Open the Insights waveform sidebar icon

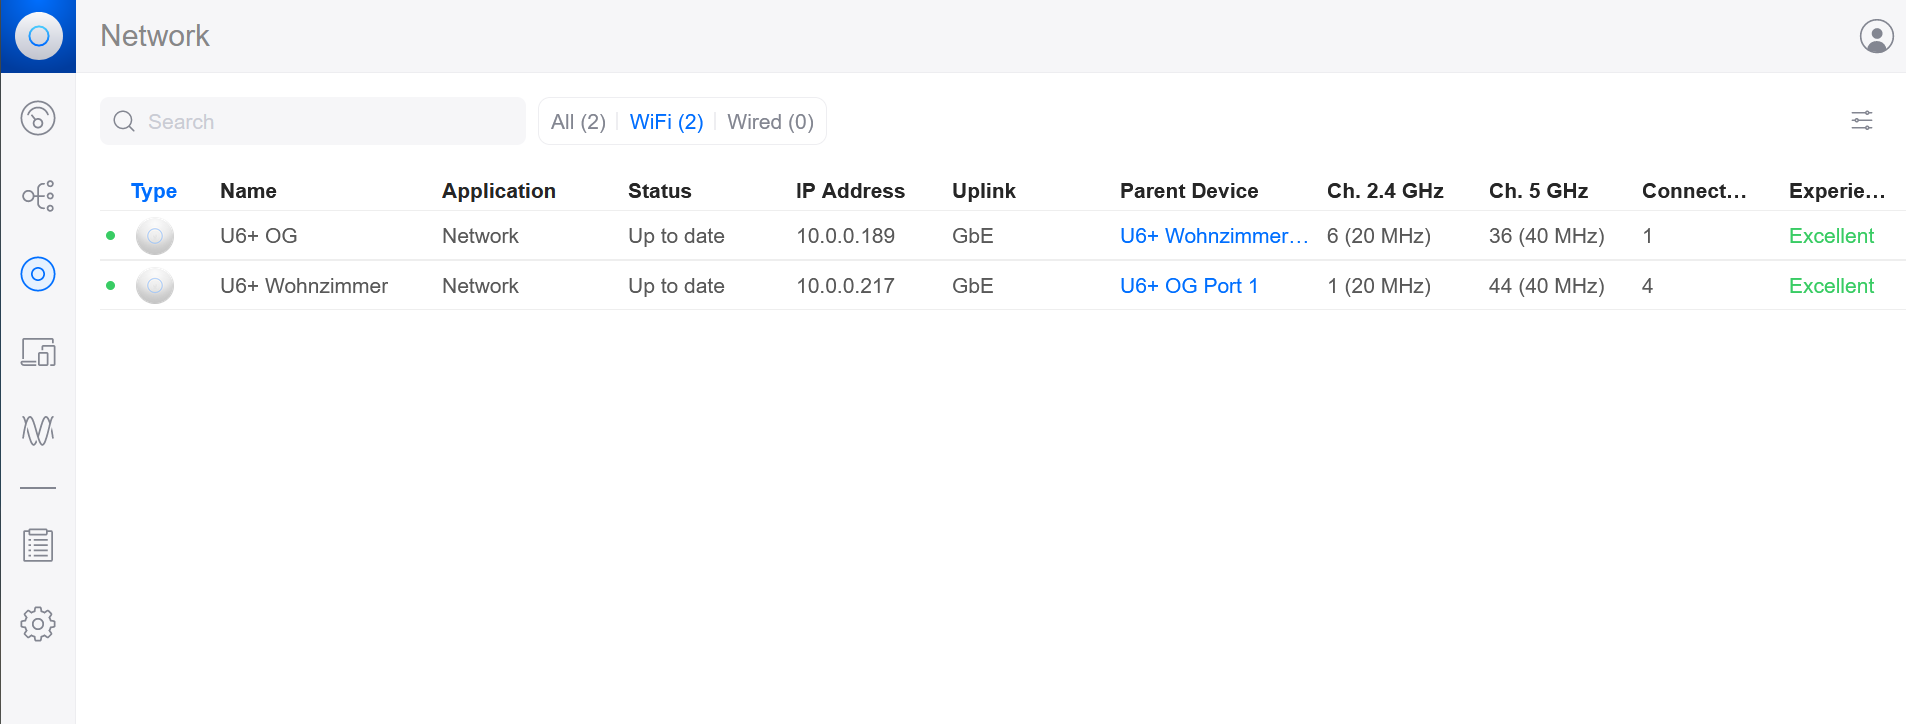tap(38, 430)
